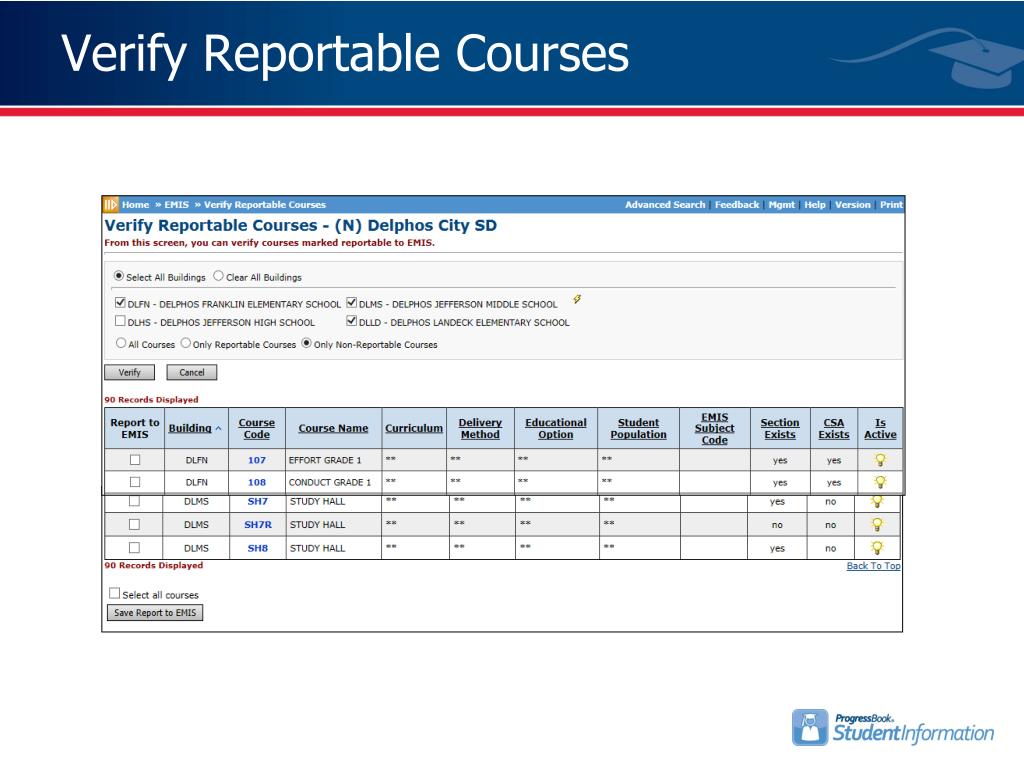Sort by the Building column header
This screenshot has width=1024, height=768.
click(190, 428)
